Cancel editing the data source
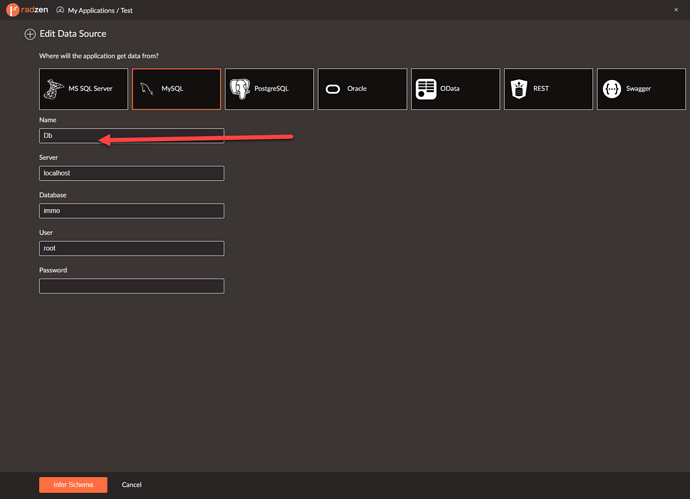Screen dimensions: 690x499 coord(132,485)
